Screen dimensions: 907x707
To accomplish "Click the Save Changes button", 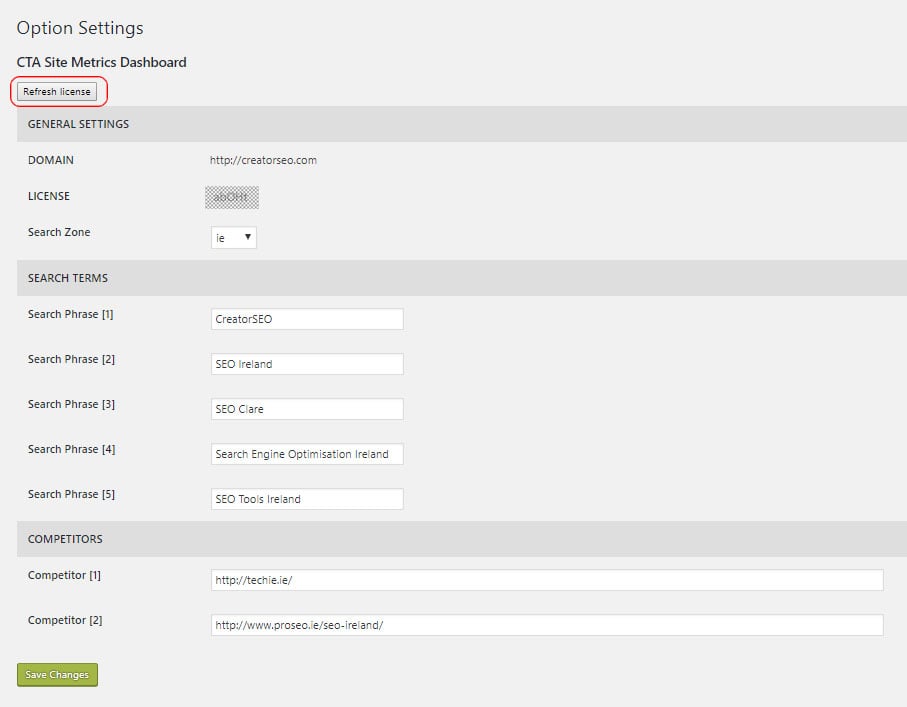I will coord(57,674).
